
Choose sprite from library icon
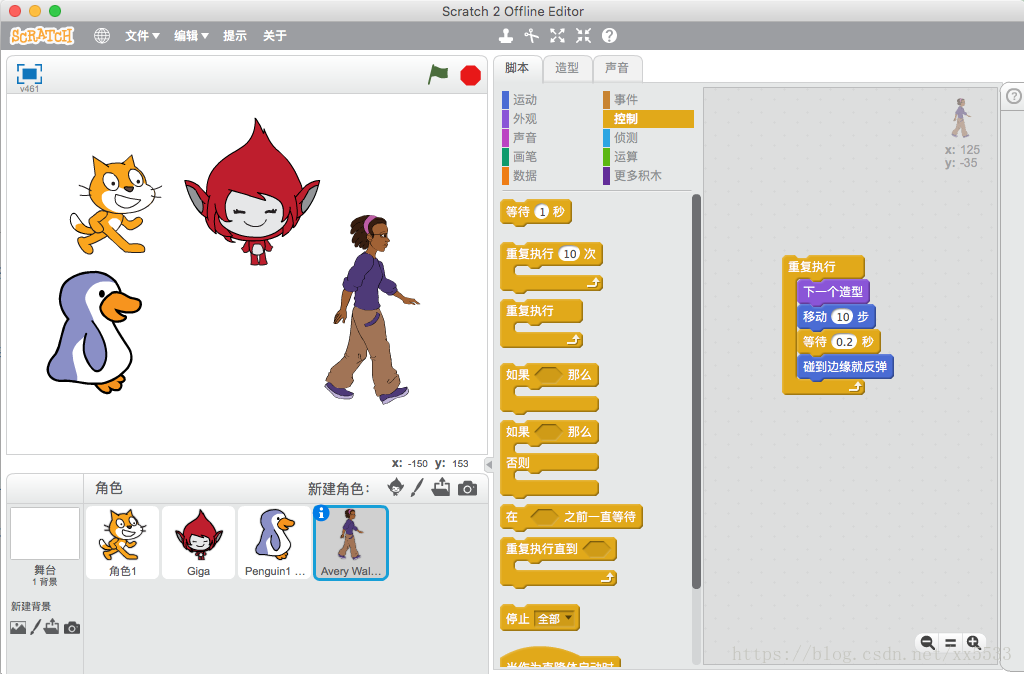click(x=396, y=488)
